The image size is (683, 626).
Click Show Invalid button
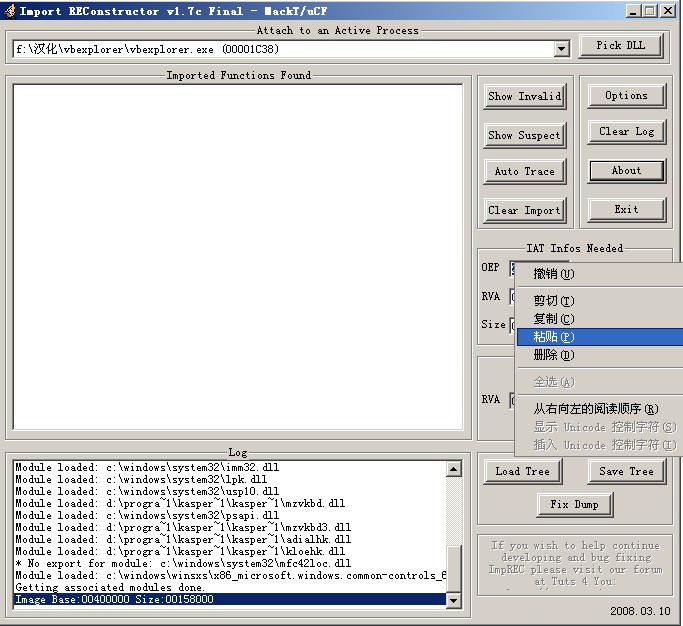coord(524,96)
